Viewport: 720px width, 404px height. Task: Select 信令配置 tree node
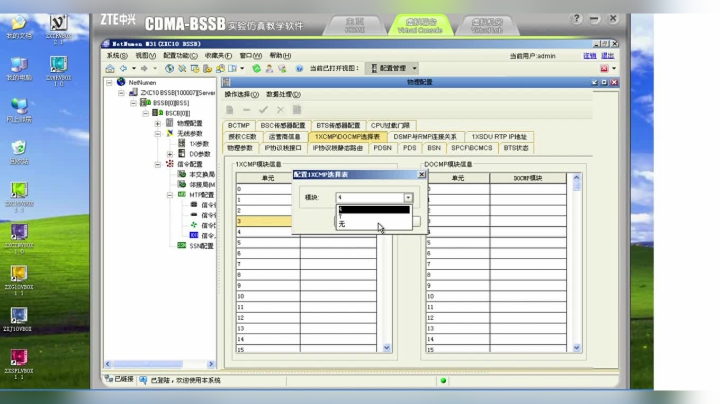coord(190,164)
